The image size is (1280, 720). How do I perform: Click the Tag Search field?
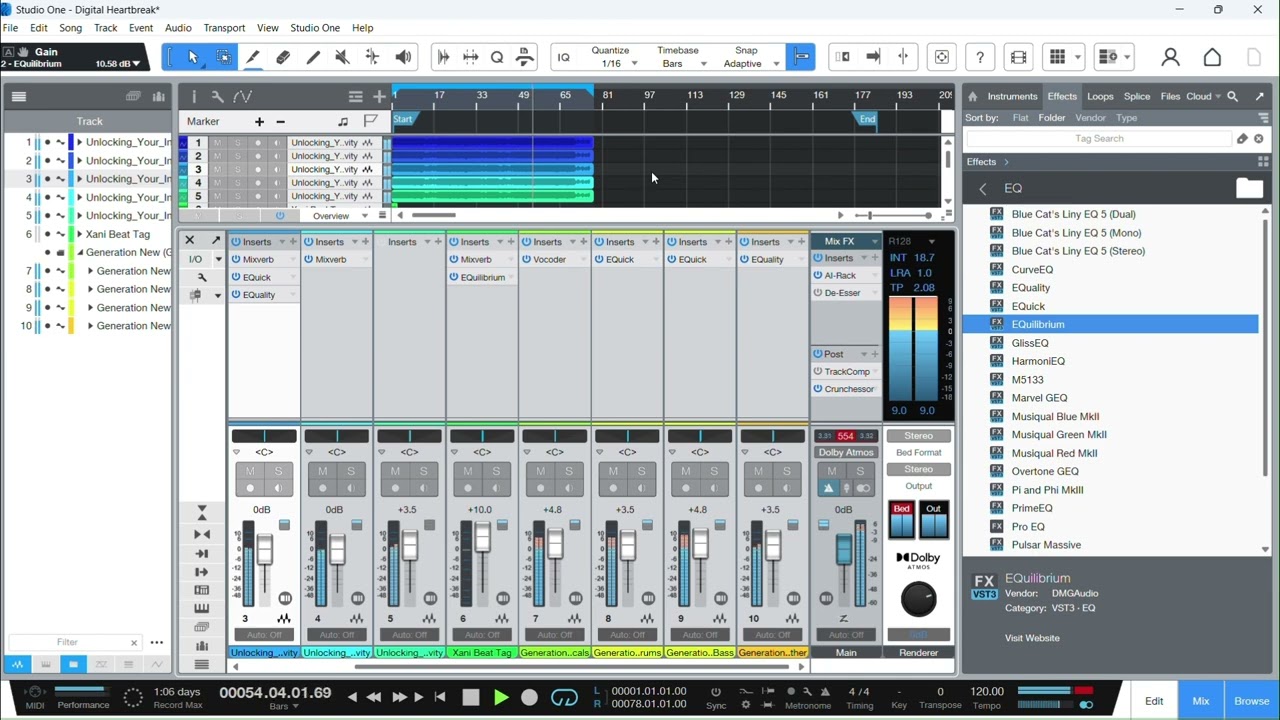(x=1100, y=139)
